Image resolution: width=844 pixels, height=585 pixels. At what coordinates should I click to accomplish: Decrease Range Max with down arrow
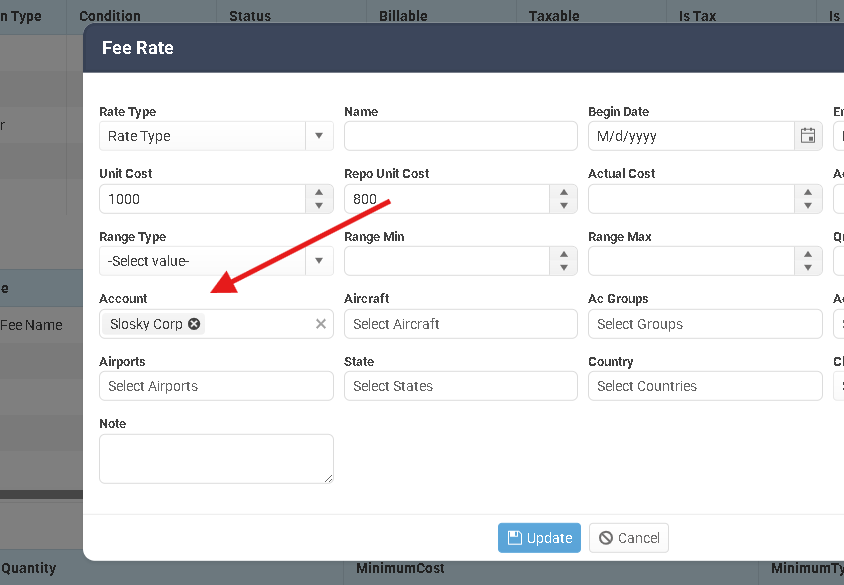click(x=808, y=269)
